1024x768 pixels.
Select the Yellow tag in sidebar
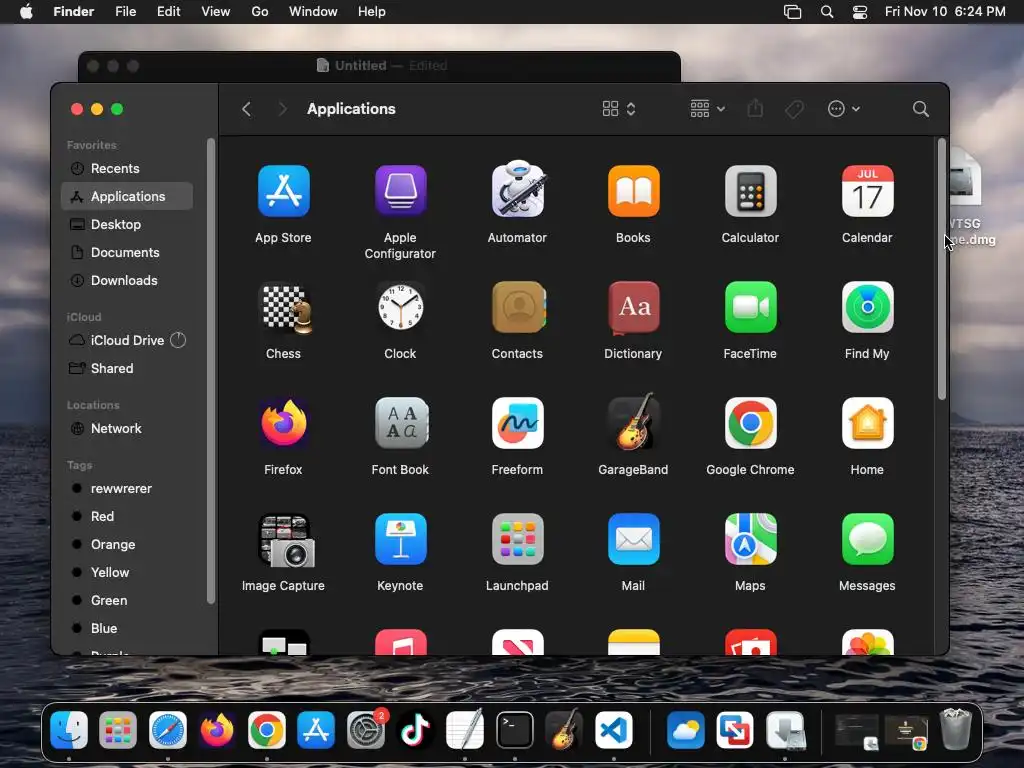[127, 573]
